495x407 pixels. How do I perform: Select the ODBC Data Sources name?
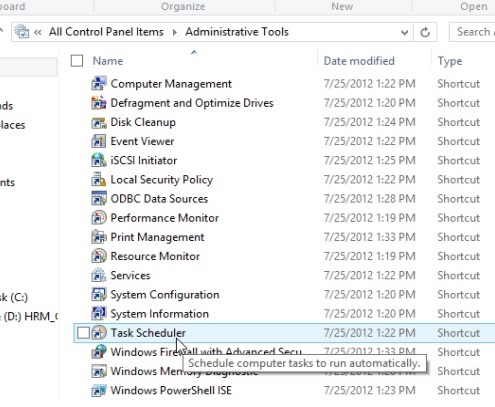click(159, 199)
